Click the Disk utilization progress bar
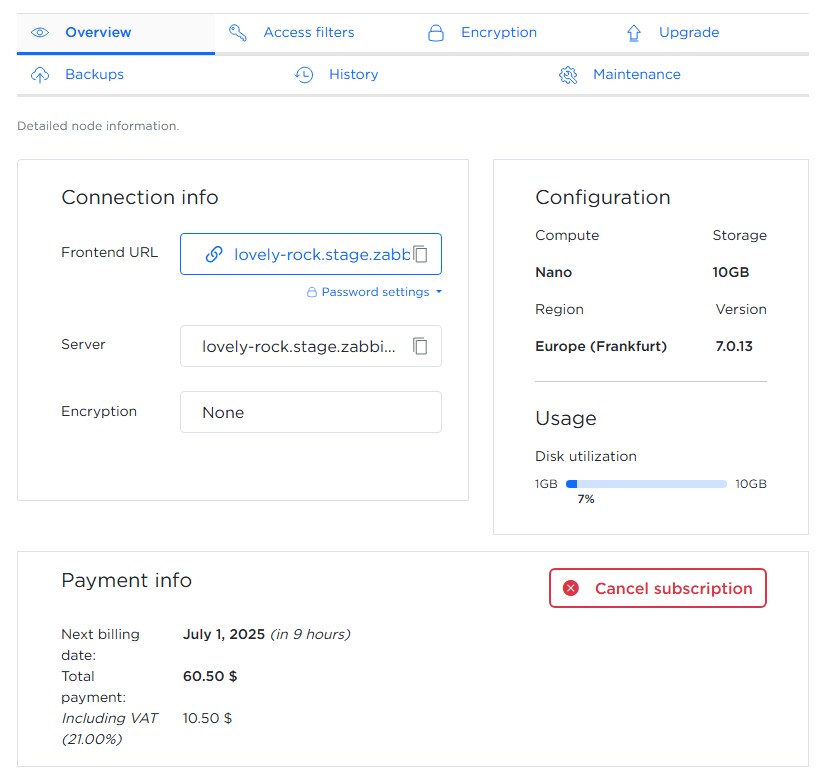This screenshot has width=827, height=783. coord(646,484)
